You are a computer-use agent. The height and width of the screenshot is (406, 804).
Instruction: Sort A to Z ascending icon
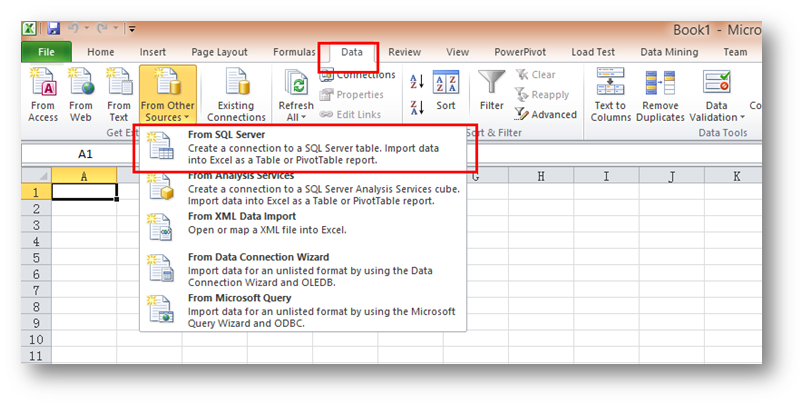tap(417, 81)
